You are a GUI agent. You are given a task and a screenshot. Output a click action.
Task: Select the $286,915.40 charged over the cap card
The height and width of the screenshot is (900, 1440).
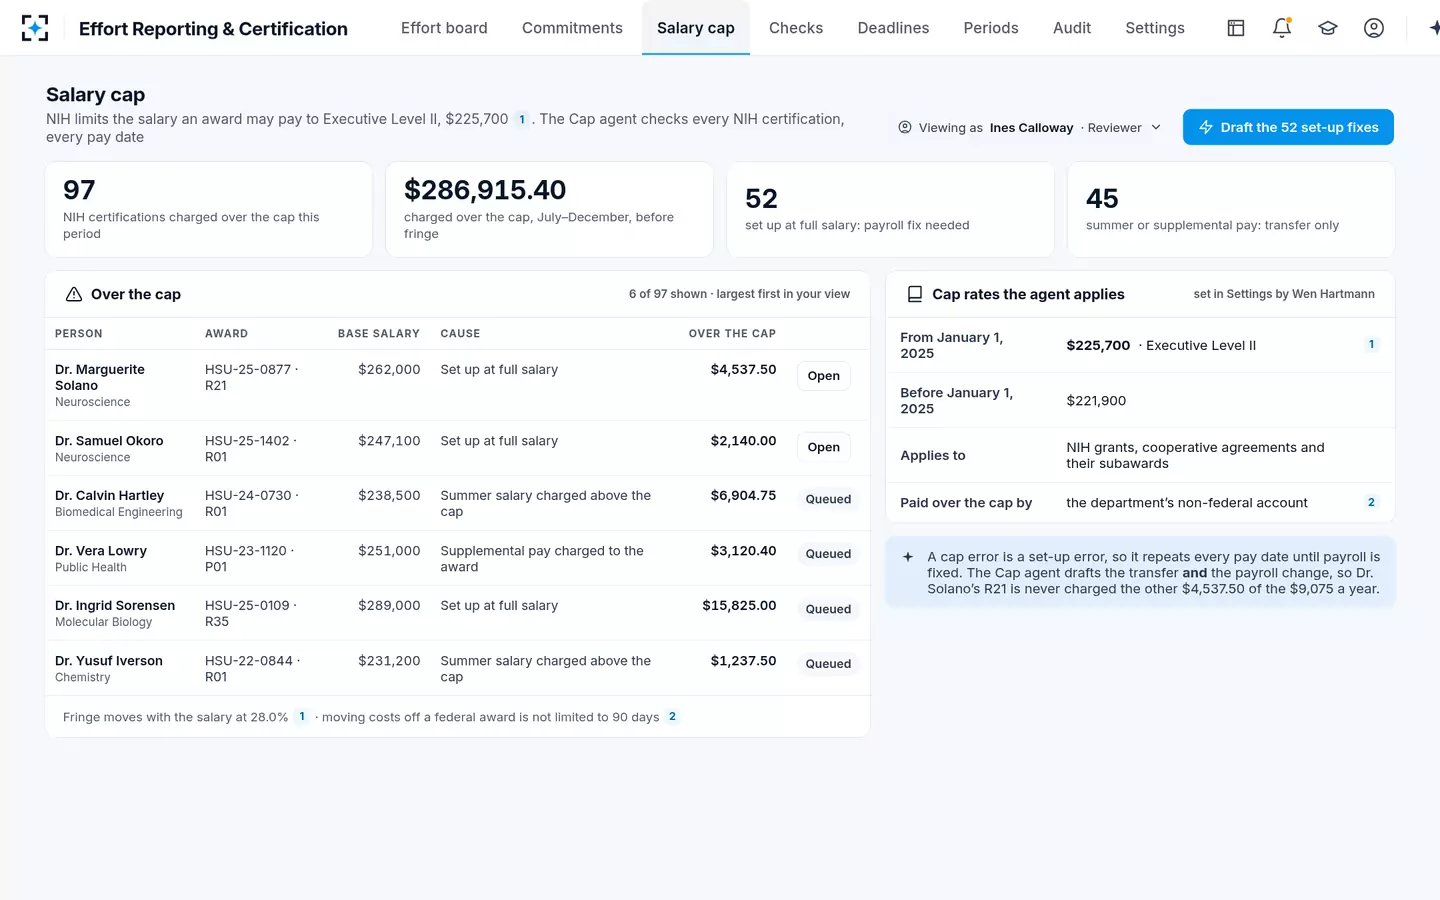(549, 210)
